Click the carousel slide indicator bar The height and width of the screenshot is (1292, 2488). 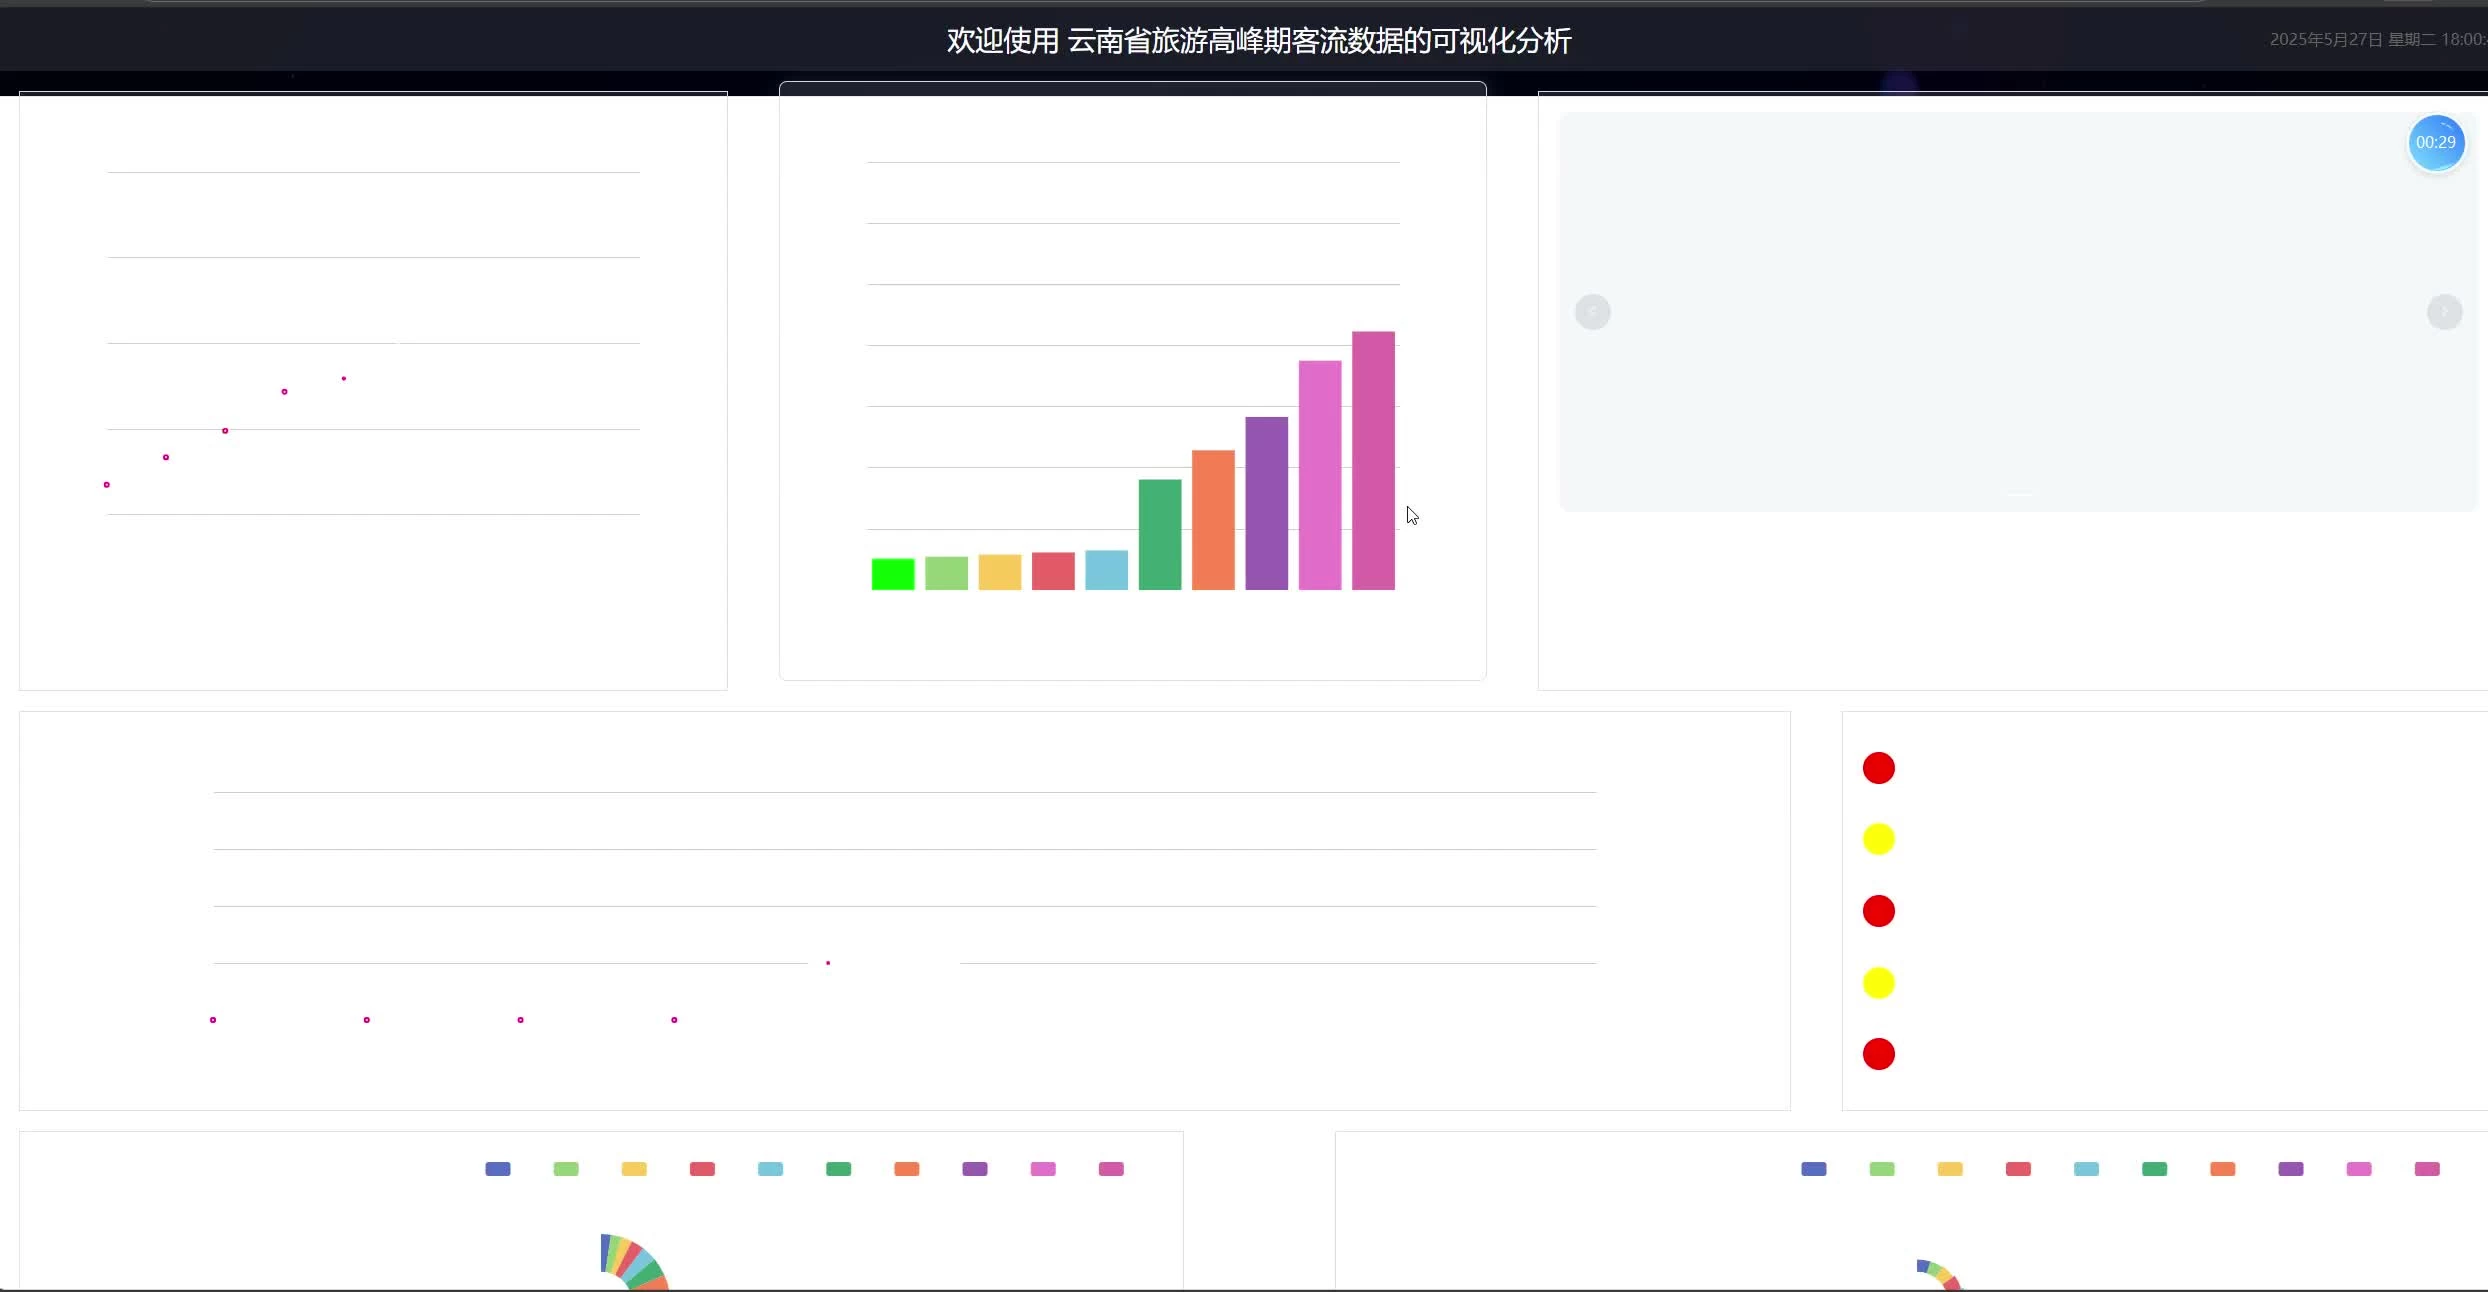[2019, 493]
